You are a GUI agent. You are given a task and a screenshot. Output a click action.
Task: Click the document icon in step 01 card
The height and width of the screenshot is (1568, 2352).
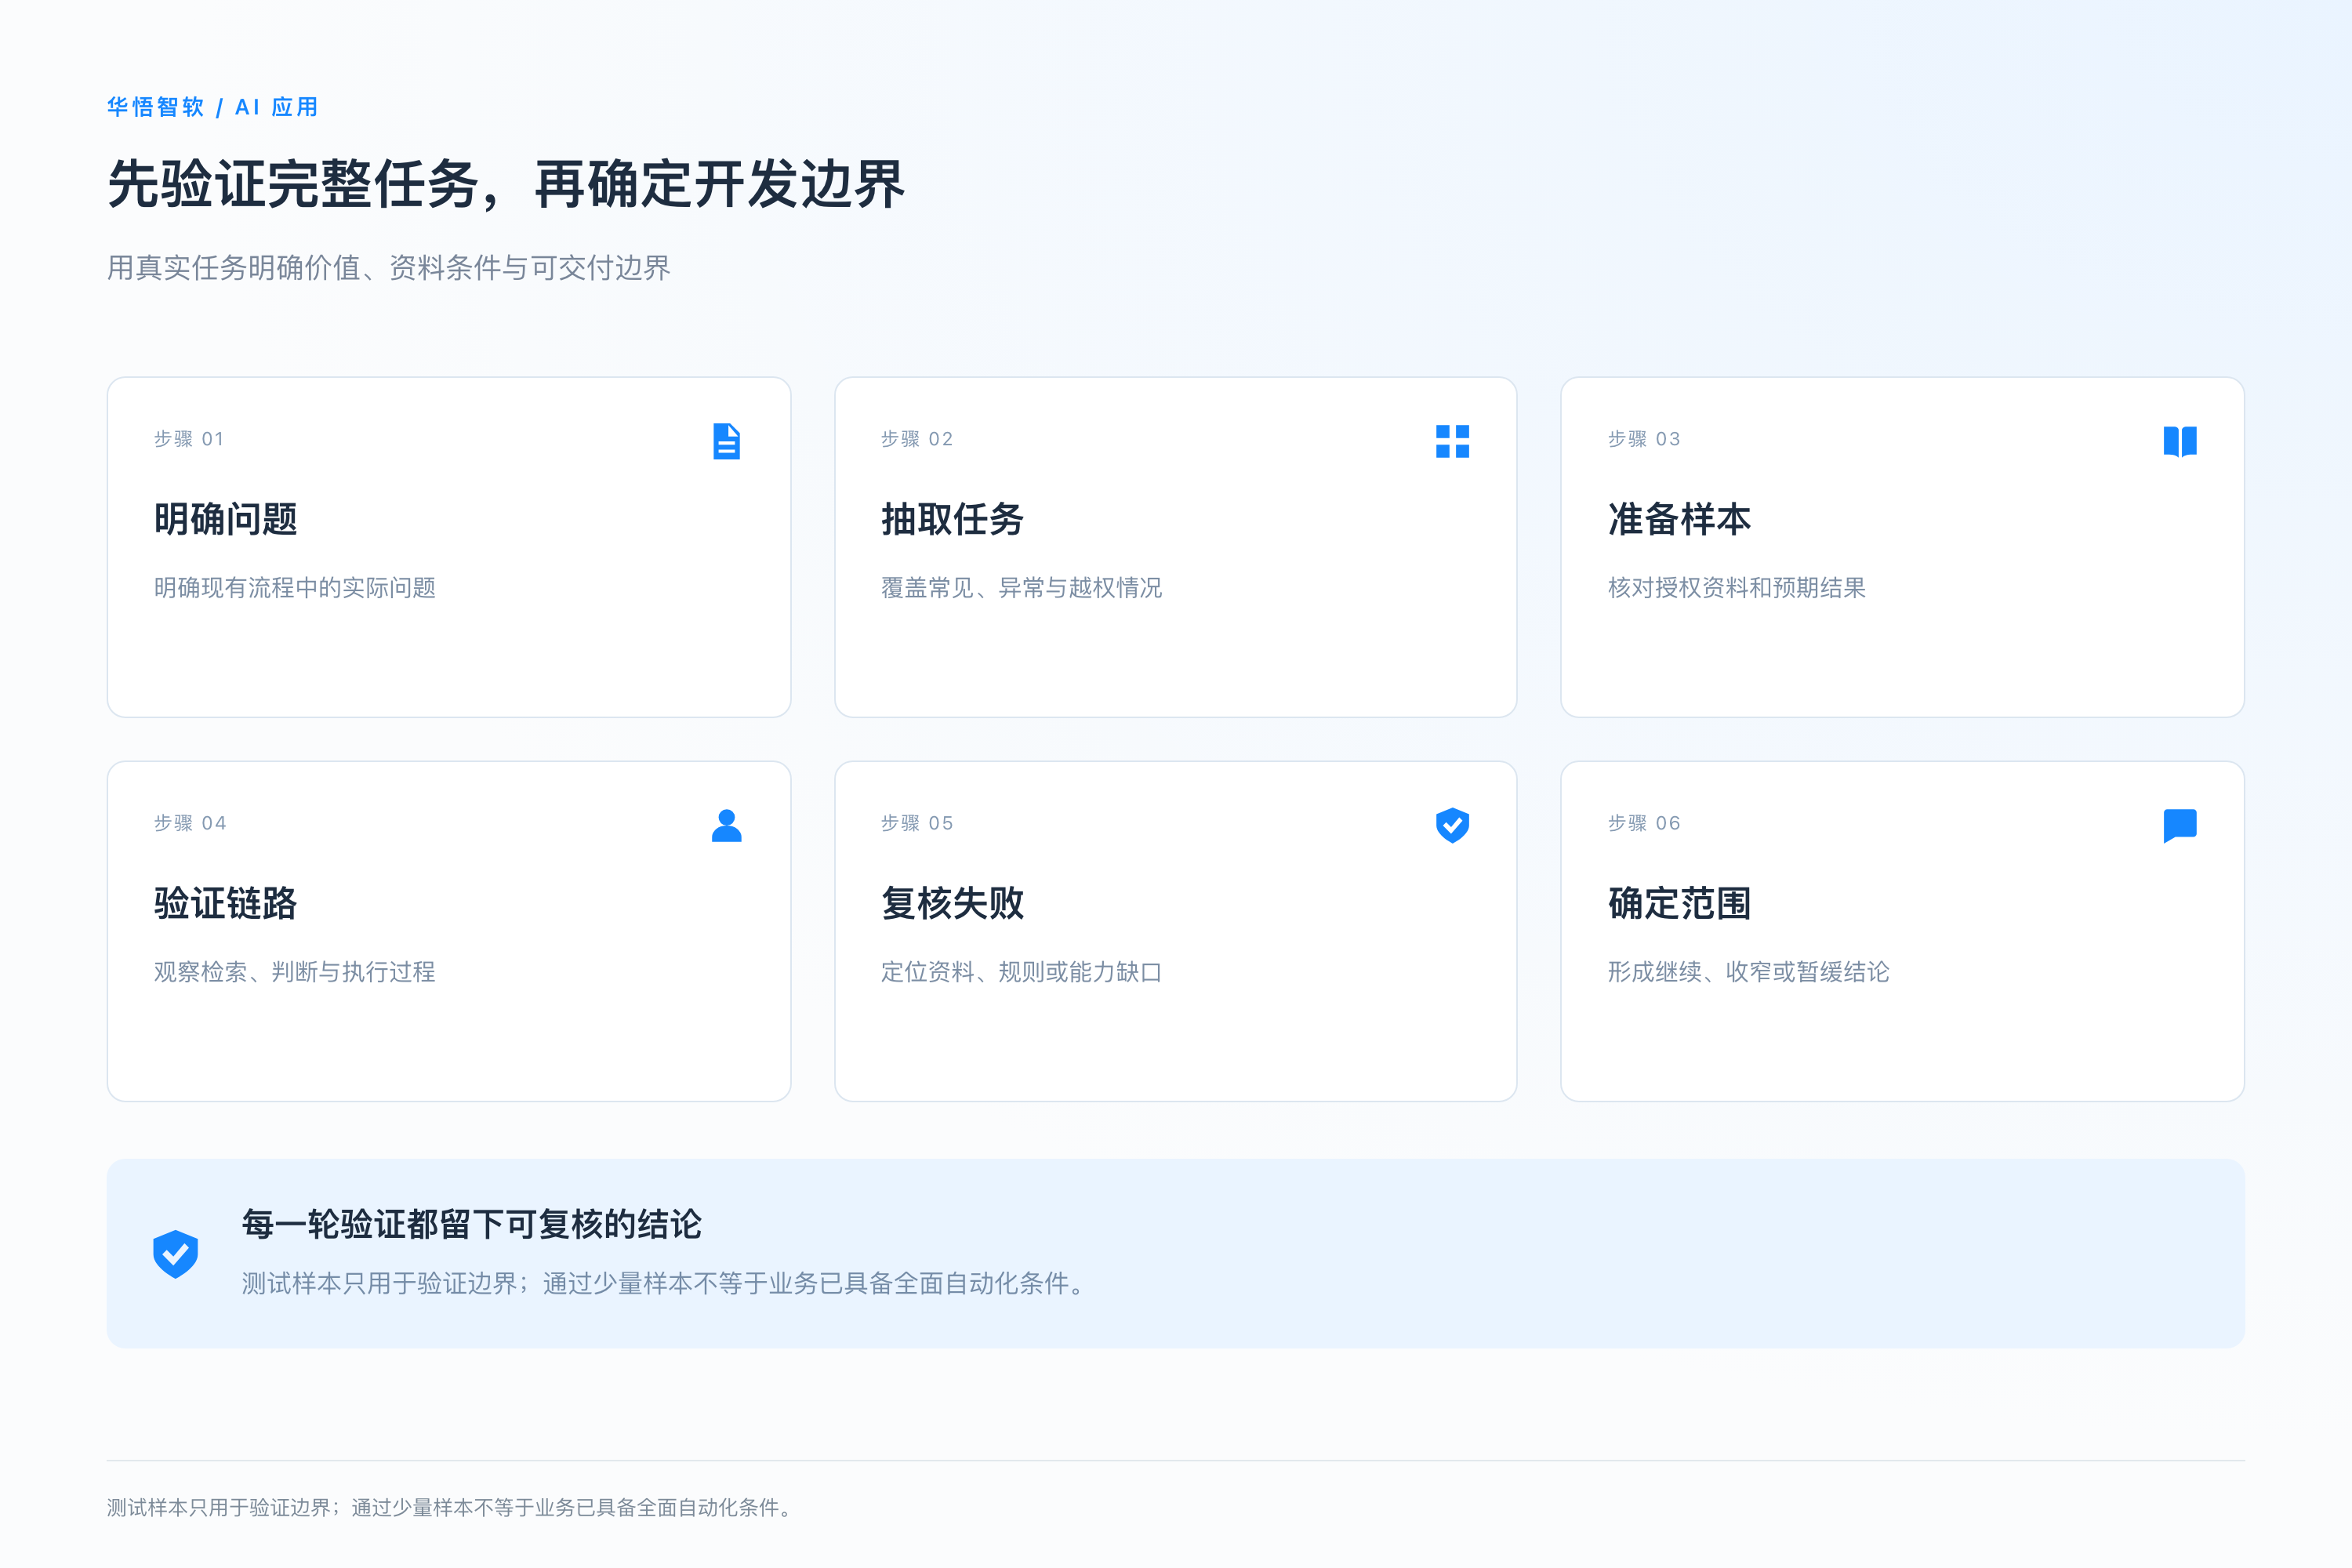click(727, 441)
